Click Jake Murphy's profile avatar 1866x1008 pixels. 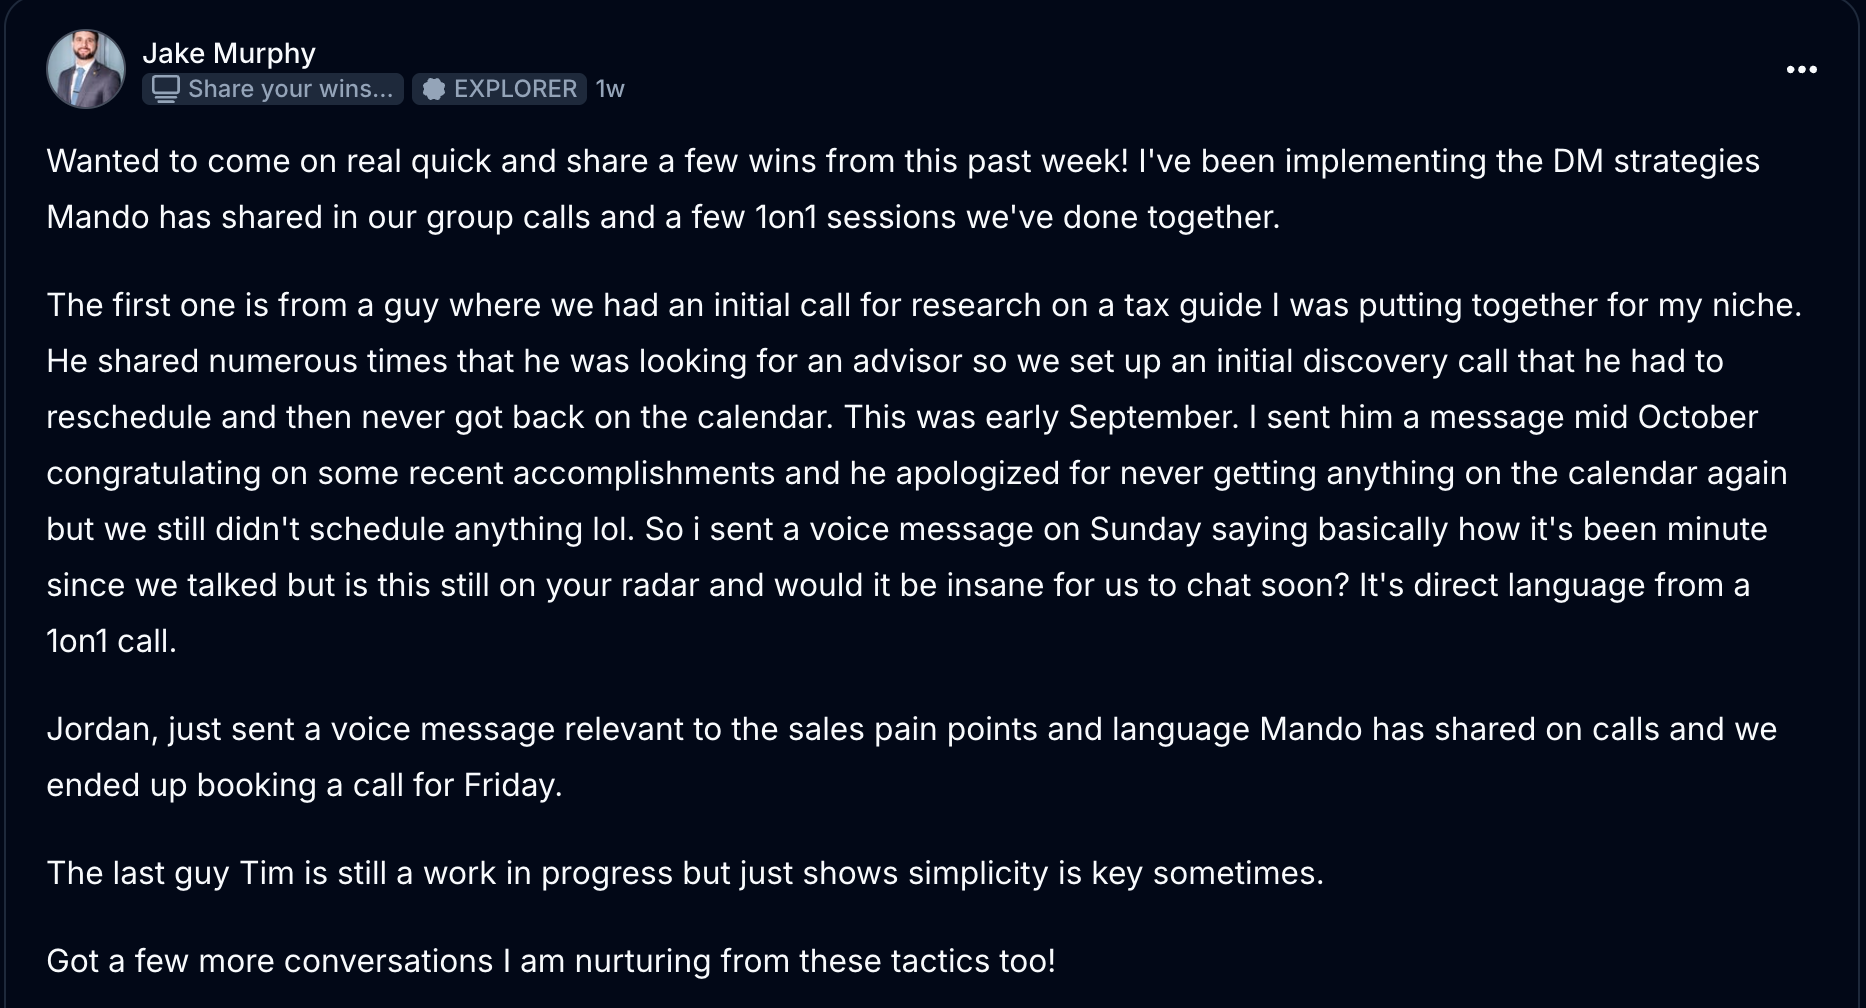pyautogui.click(x=86, y=69)
